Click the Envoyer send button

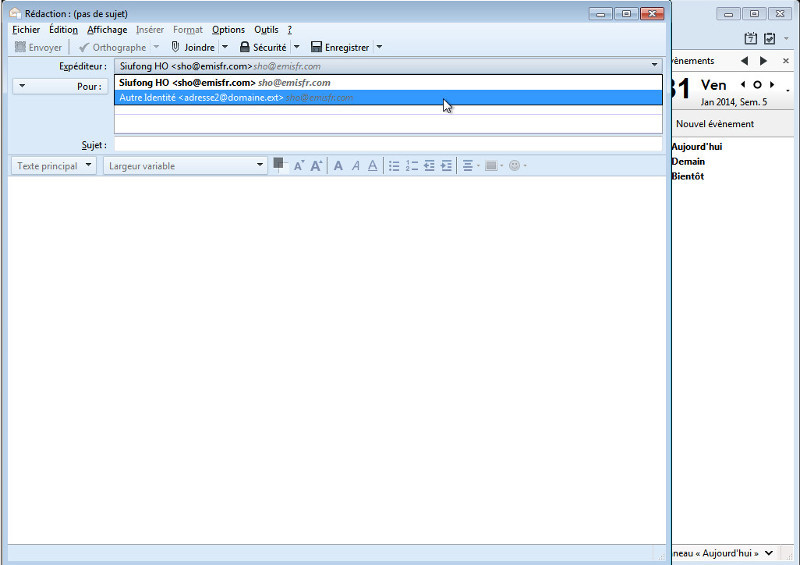click(39, 47)
